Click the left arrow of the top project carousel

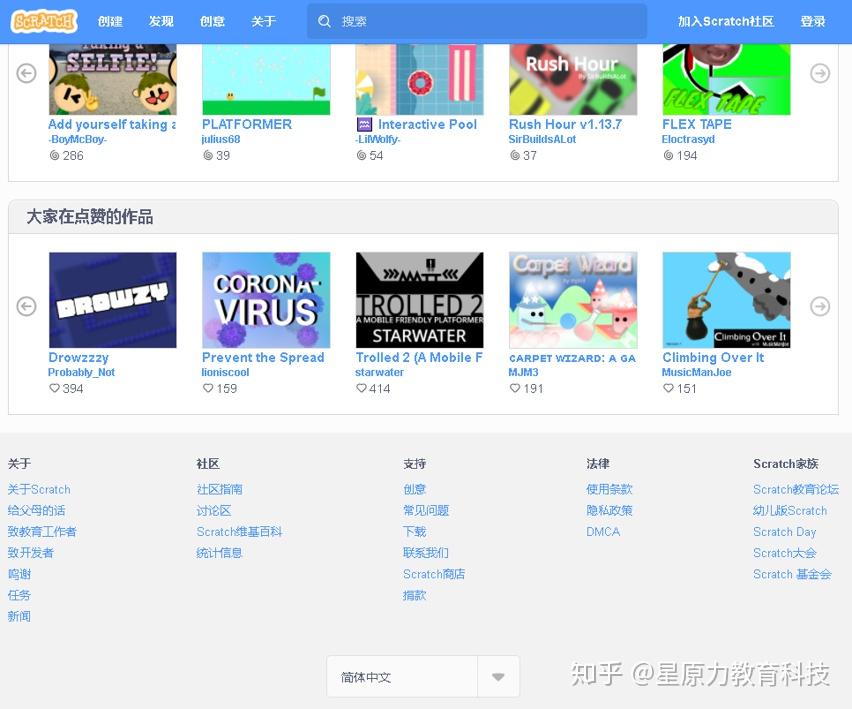coord(26,73)
